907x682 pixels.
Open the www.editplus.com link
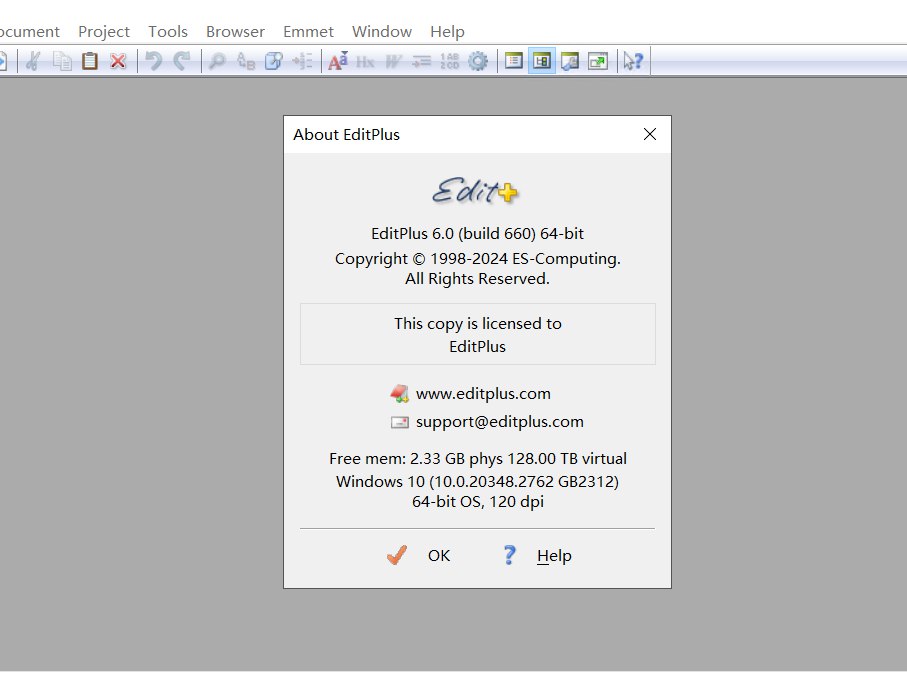[x=483, y=393]
